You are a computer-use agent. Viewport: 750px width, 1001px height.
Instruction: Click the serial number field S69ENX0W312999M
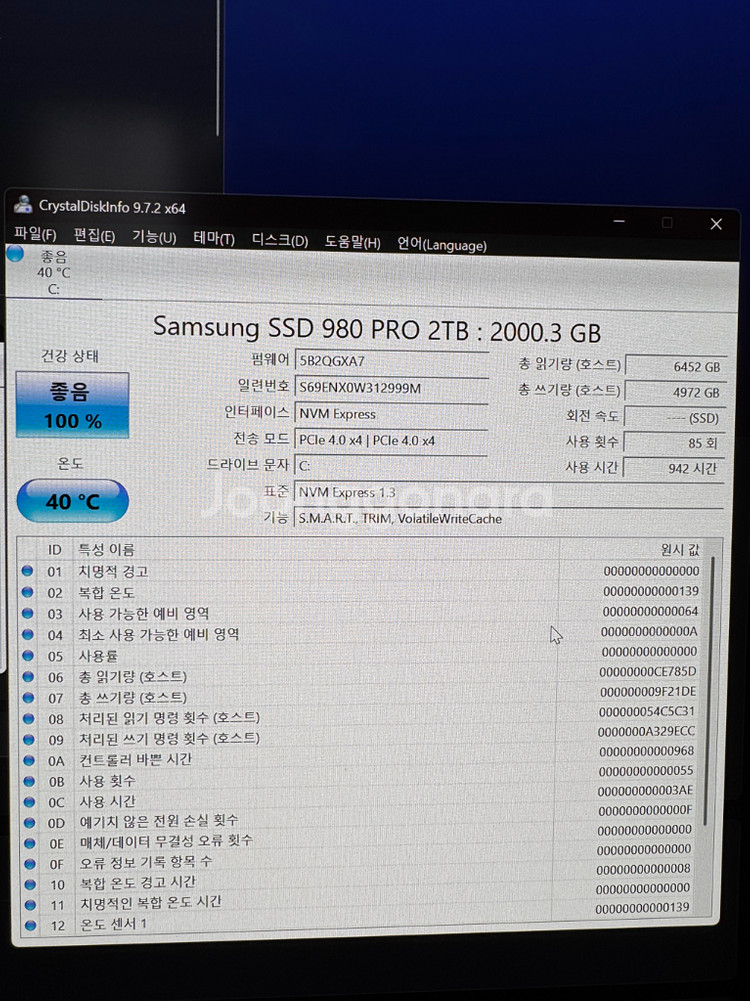tap(391, 388)
